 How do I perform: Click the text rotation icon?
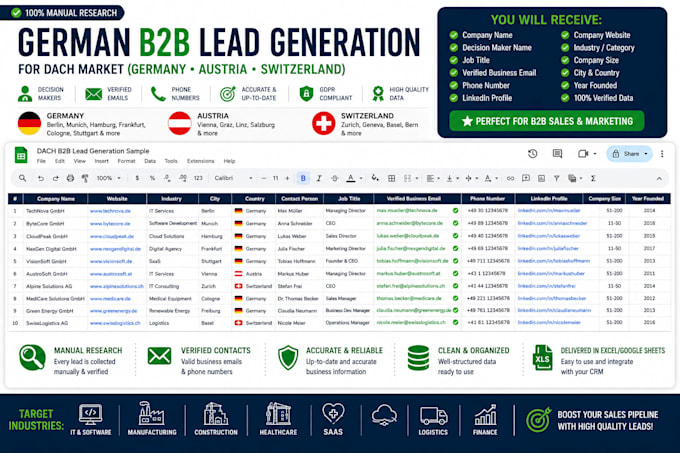point(488,178)
